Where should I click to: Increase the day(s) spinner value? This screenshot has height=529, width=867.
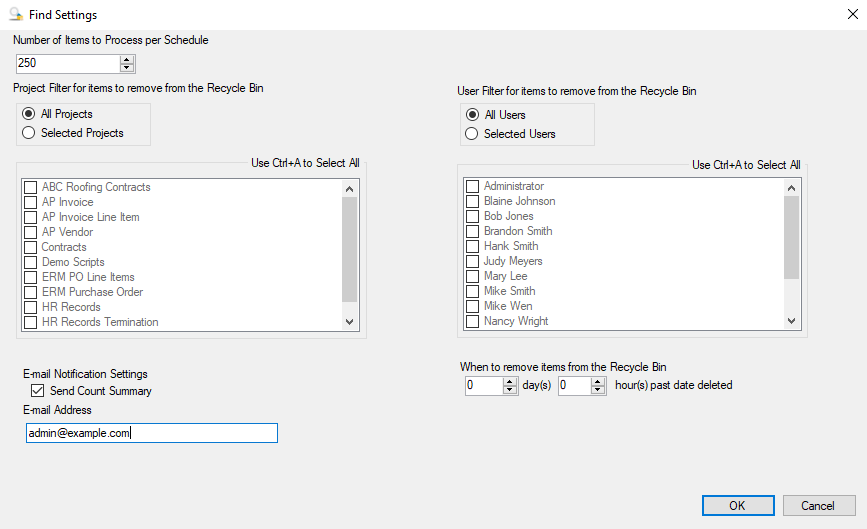coord(510,381)
